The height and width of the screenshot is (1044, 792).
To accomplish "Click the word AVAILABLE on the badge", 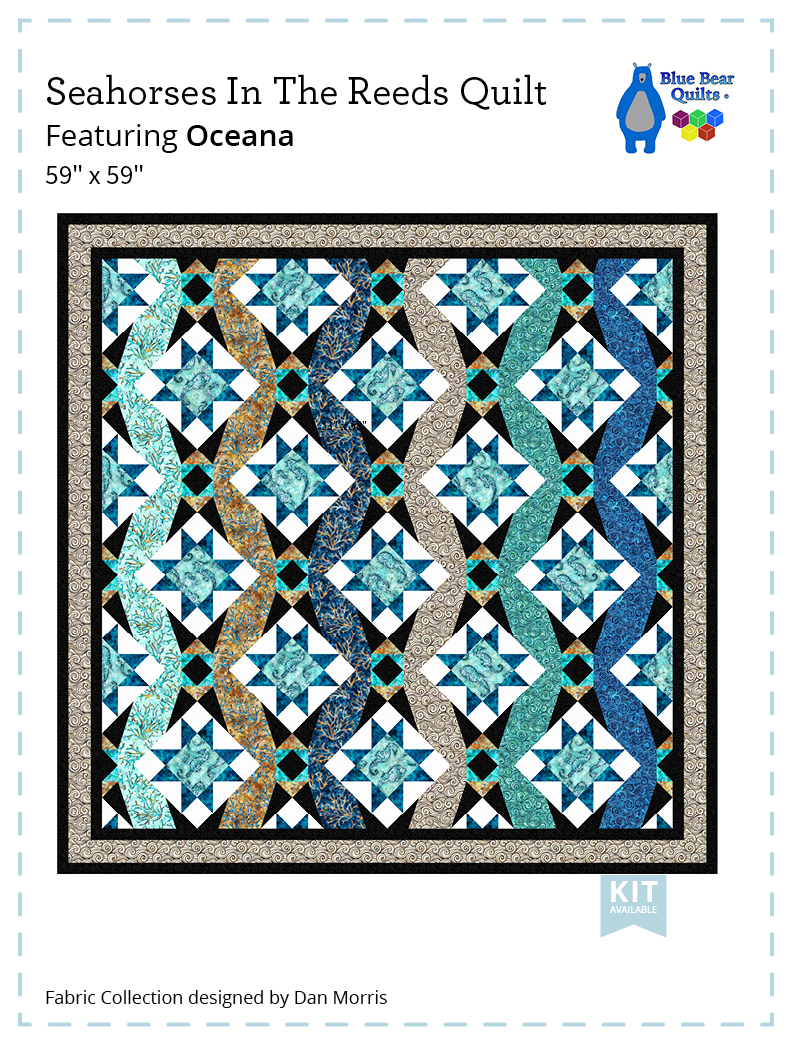I will click(633, 910).
